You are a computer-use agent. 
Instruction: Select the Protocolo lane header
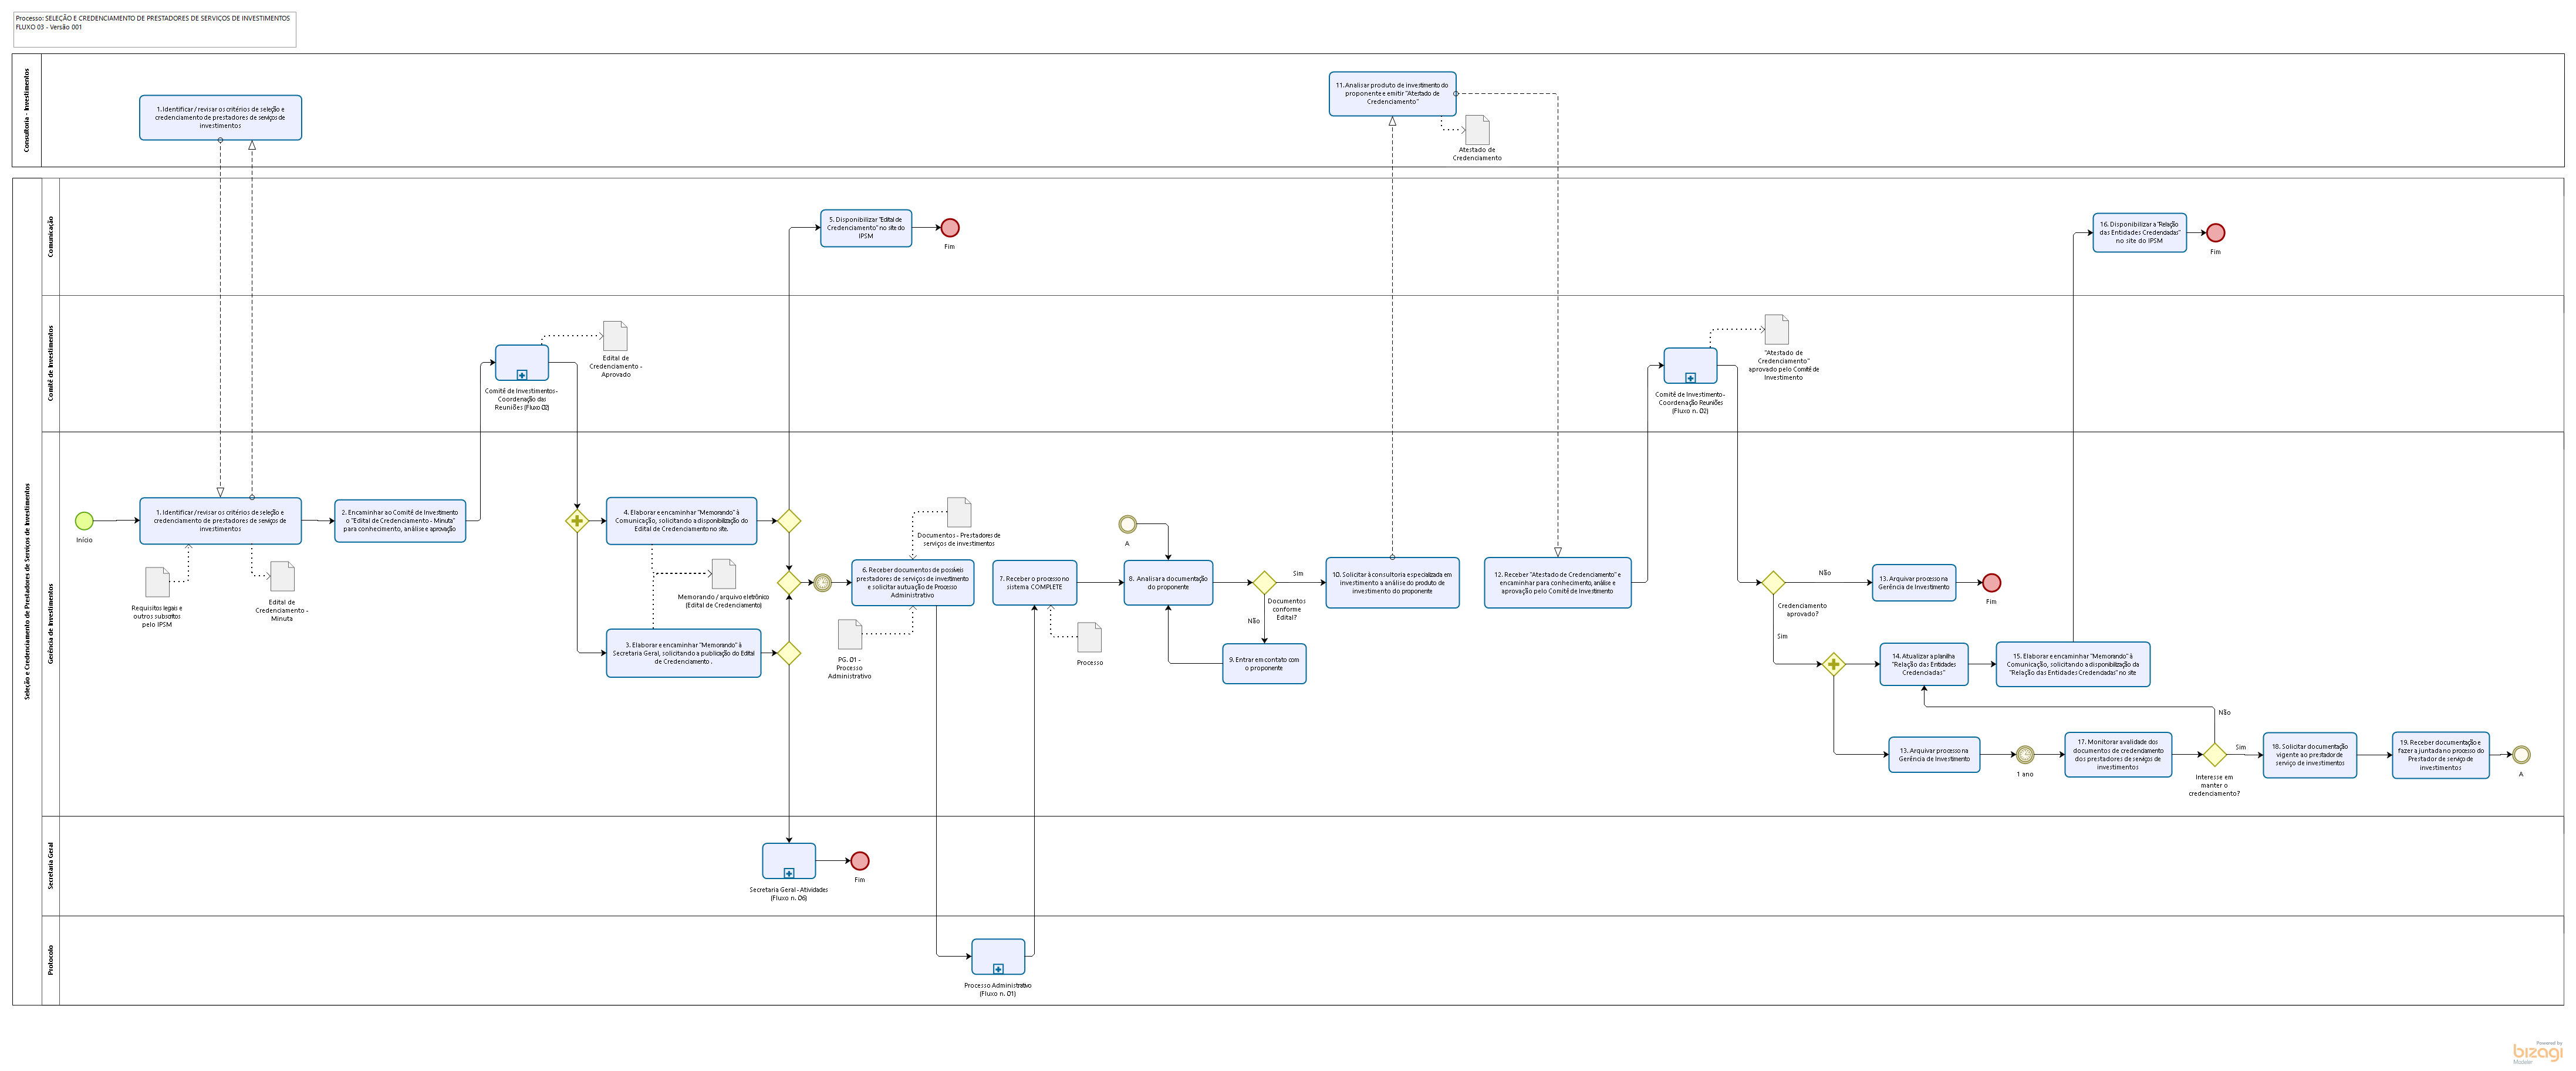click(51, 960)
